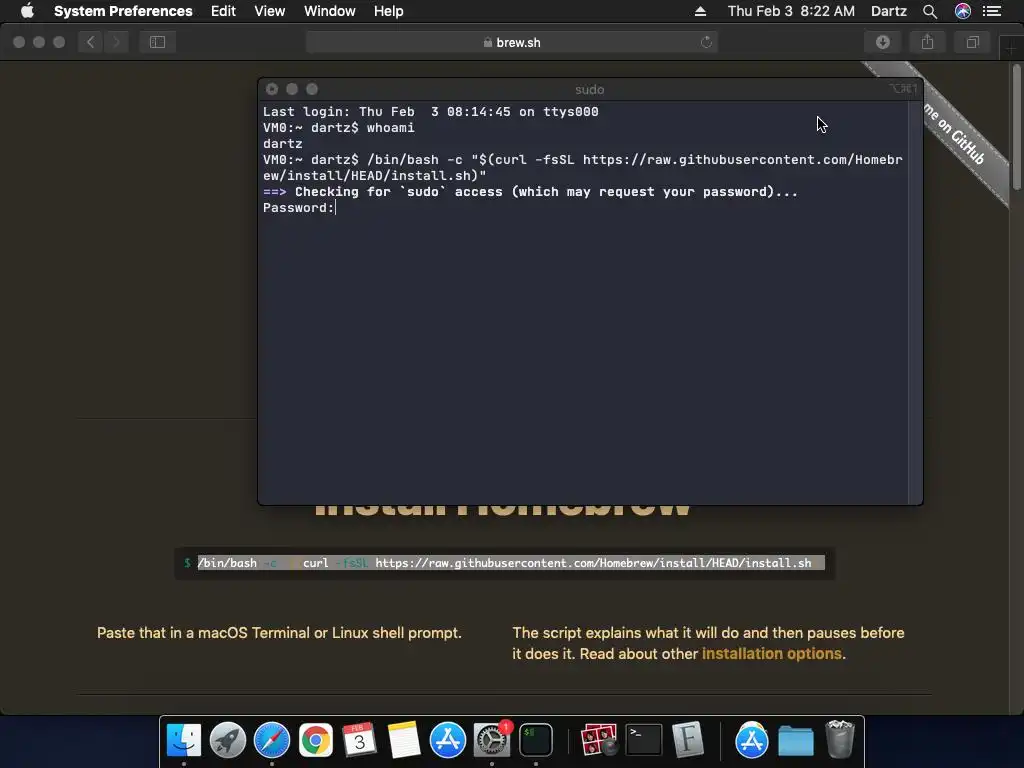
Task: Close the sudo Terminal window
Action: tap(272, 89)
